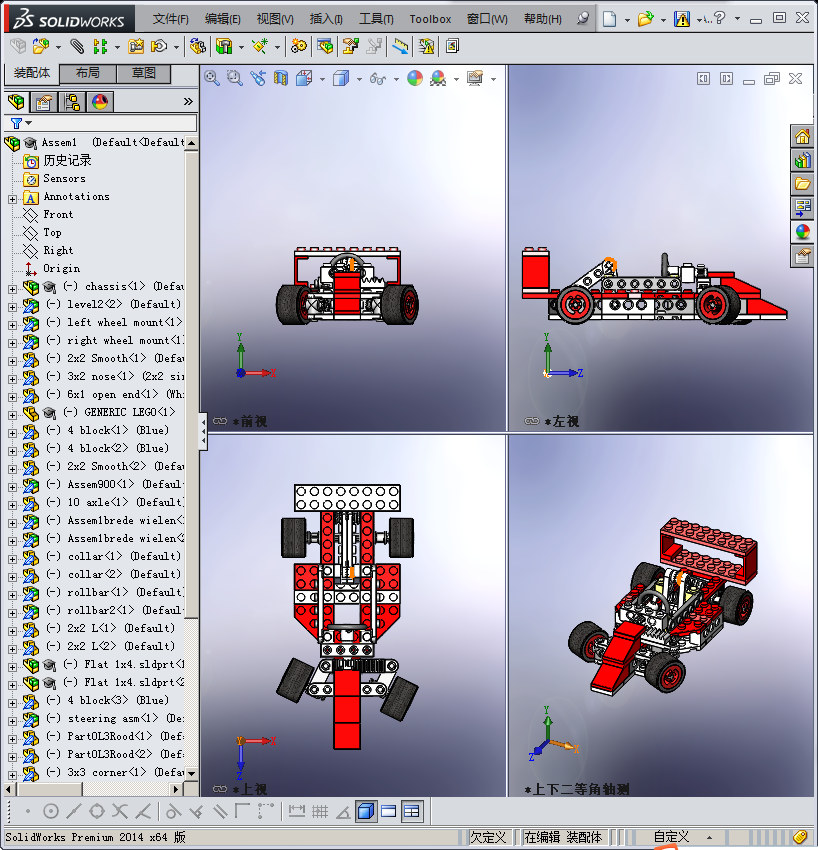Open the View Orientation dropdown arrow
The width and height of the screenshot is (818, 850).
pos(323,80)
